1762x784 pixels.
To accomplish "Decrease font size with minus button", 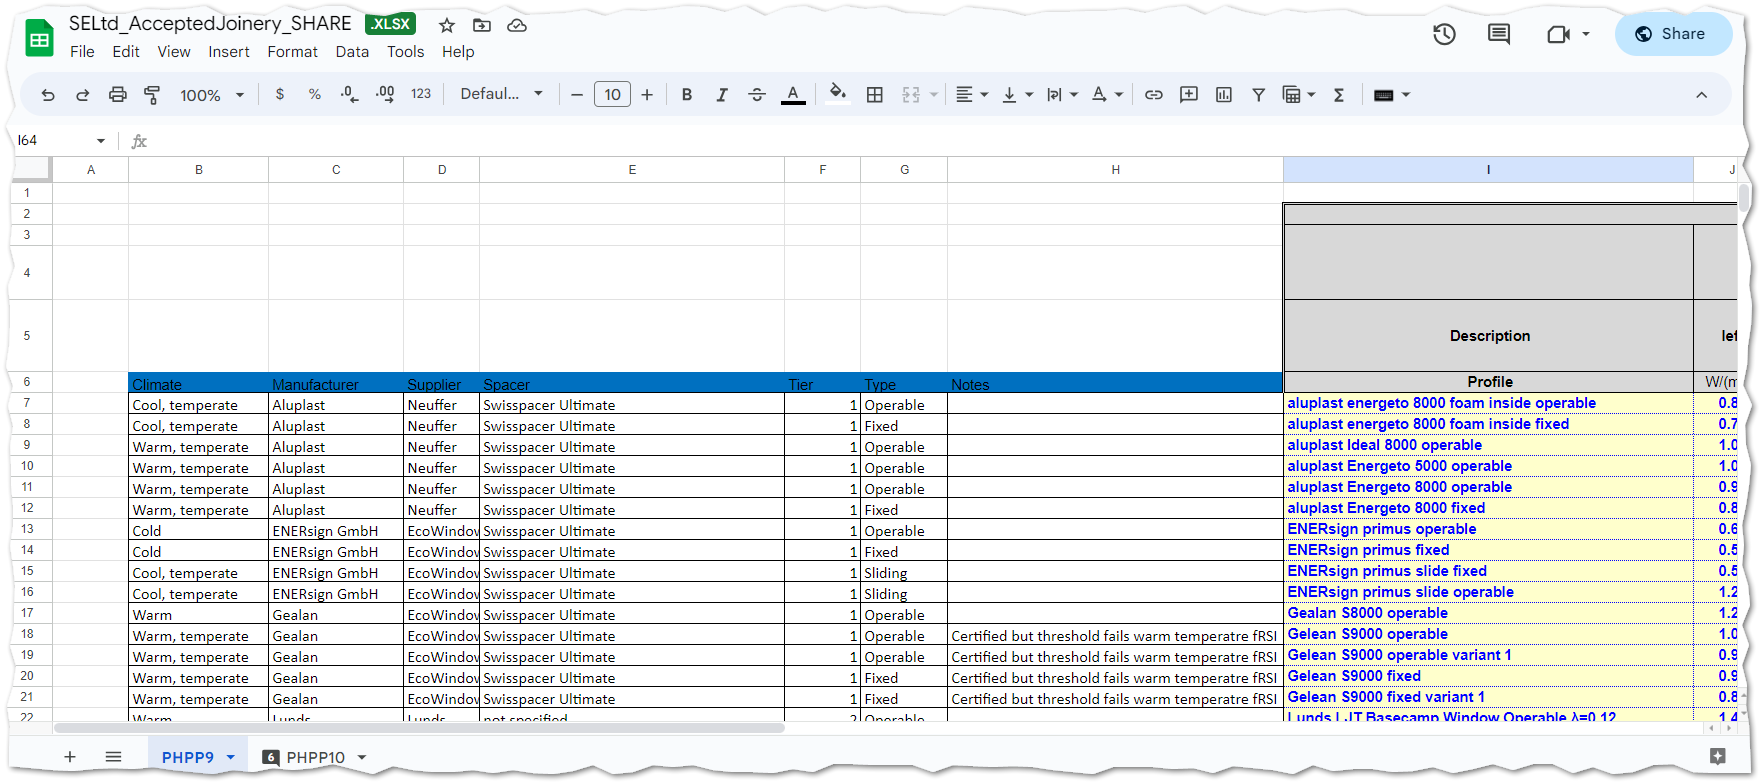I will click(577, 95).
